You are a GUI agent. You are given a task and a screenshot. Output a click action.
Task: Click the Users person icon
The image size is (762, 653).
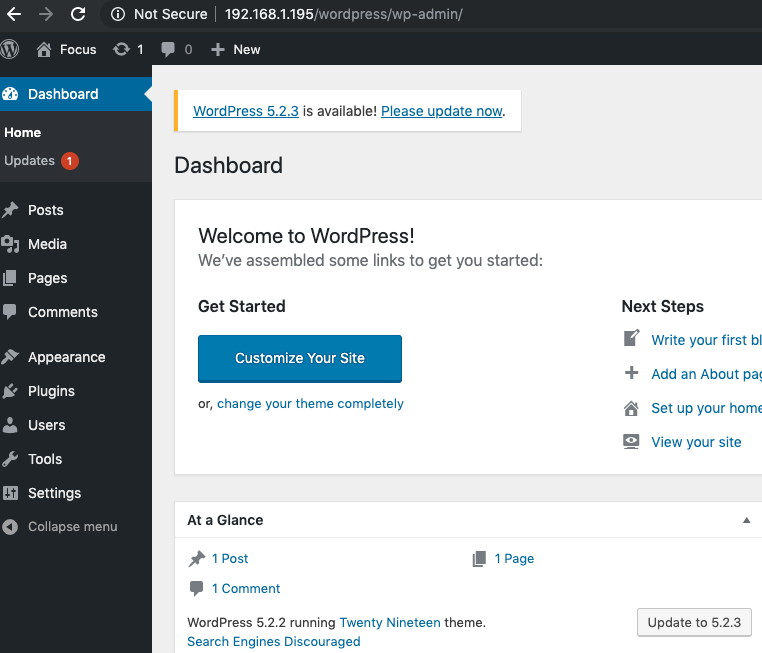(x=10, y=425)
